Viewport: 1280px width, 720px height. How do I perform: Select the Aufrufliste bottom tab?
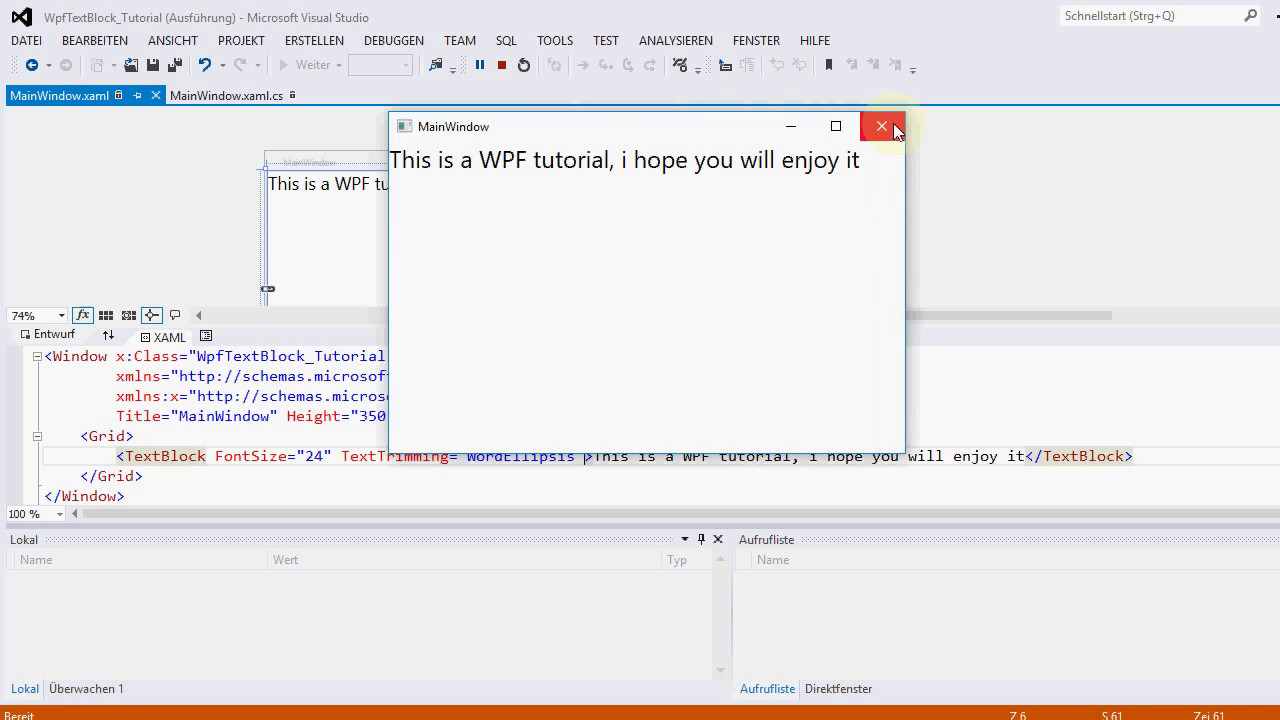click(x=767, y=689)
